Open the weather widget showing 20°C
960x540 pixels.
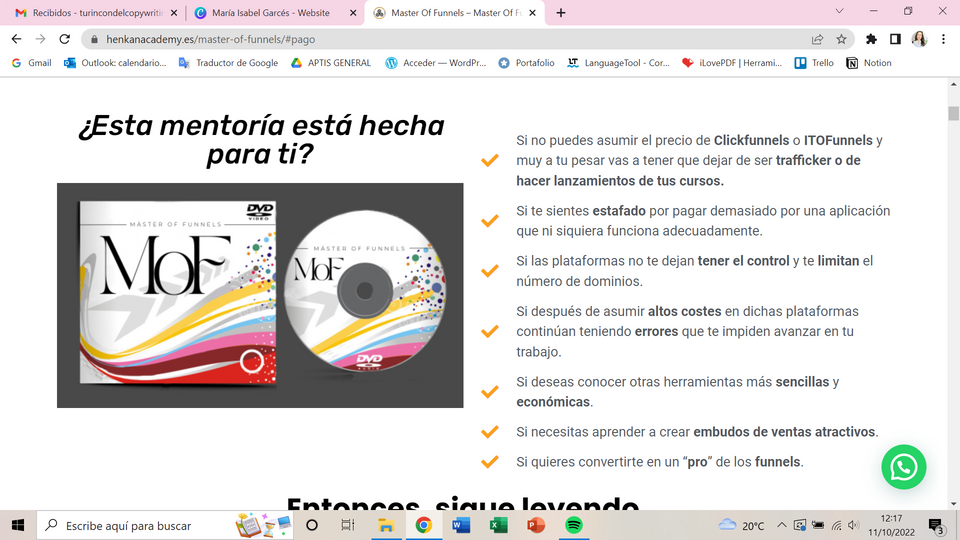coord(741,525)
